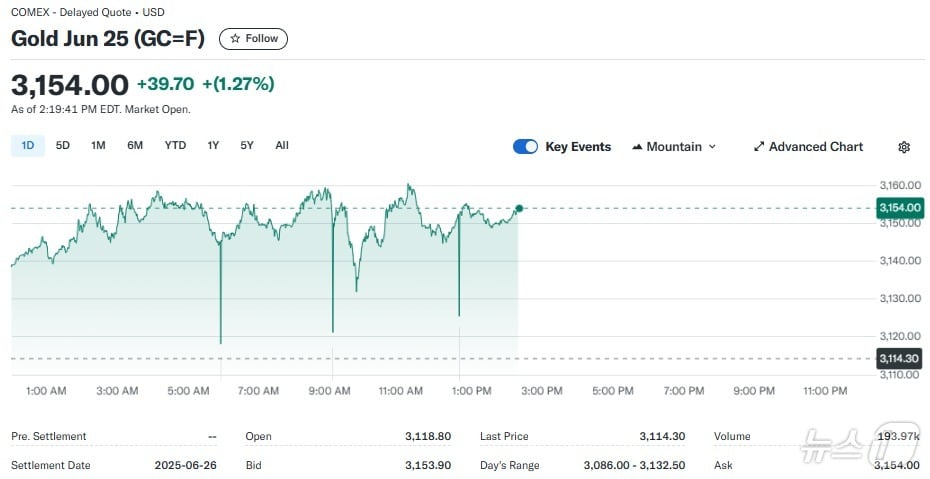Viewport: 930px width, 479px height.
Task: Open the Advanced Chart link
Action: [x=815, y=147]
